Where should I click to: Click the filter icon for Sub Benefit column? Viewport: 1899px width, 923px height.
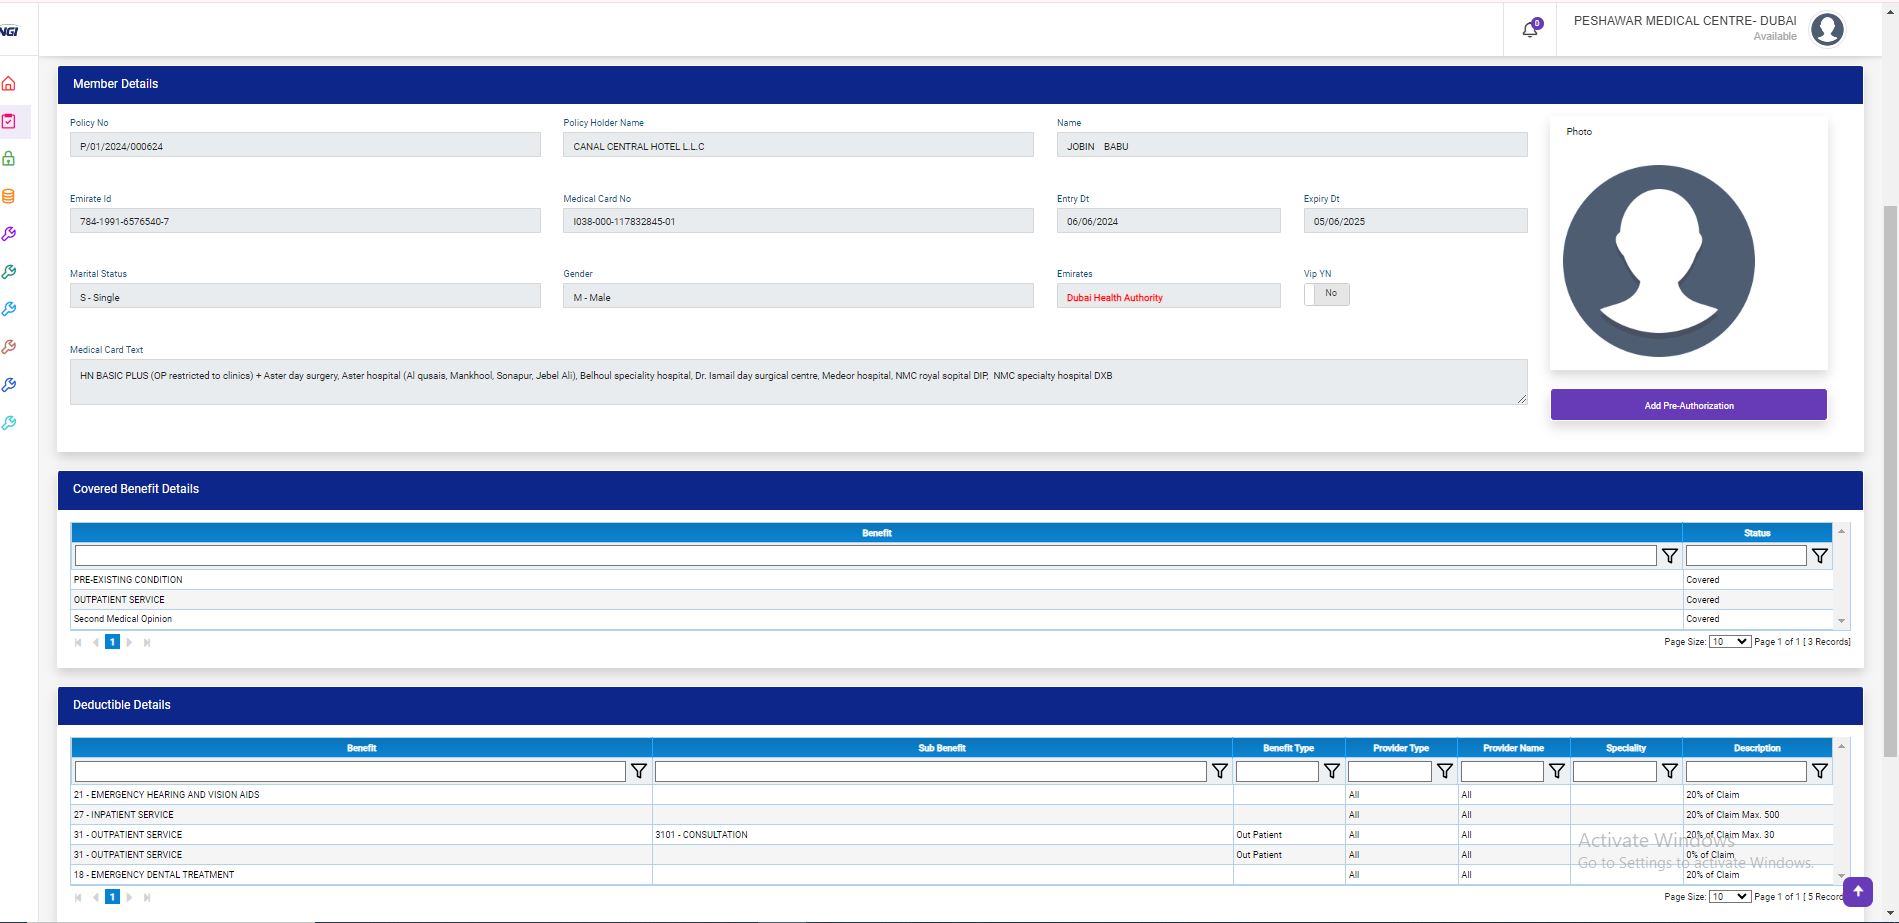click(x=1219, y=771)
